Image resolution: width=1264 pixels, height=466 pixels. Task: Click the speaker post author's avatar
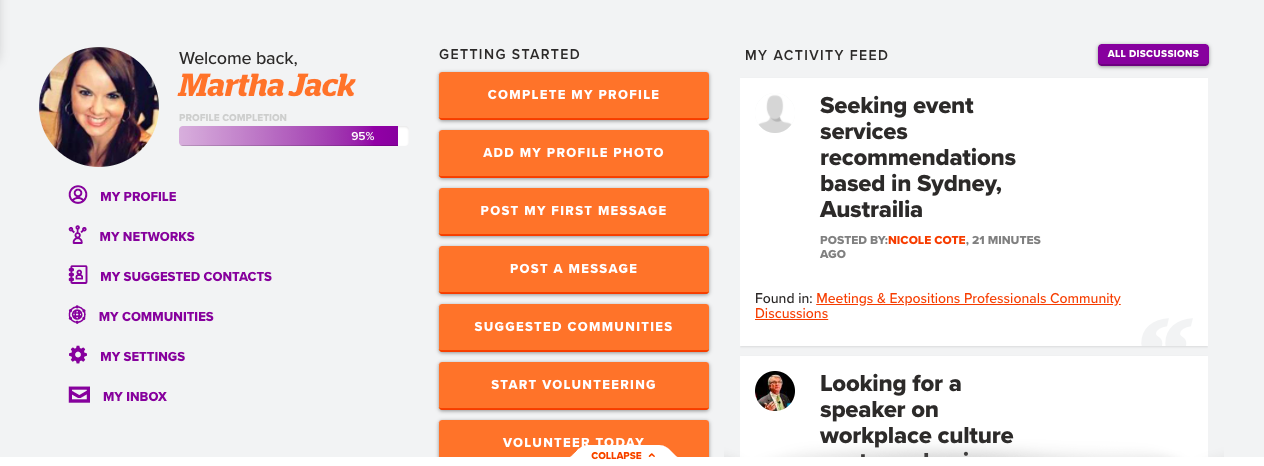click(x=775, y=391)
